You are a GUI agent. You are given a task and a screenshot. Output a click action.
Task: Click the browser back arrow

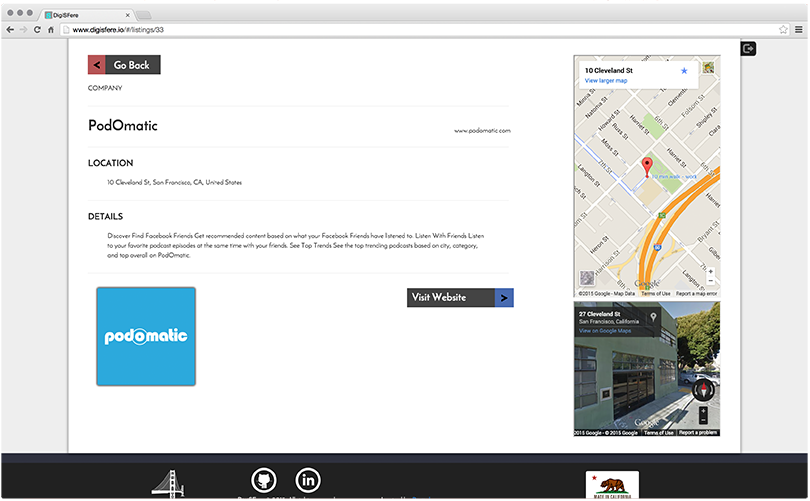[x=10, y=30]
